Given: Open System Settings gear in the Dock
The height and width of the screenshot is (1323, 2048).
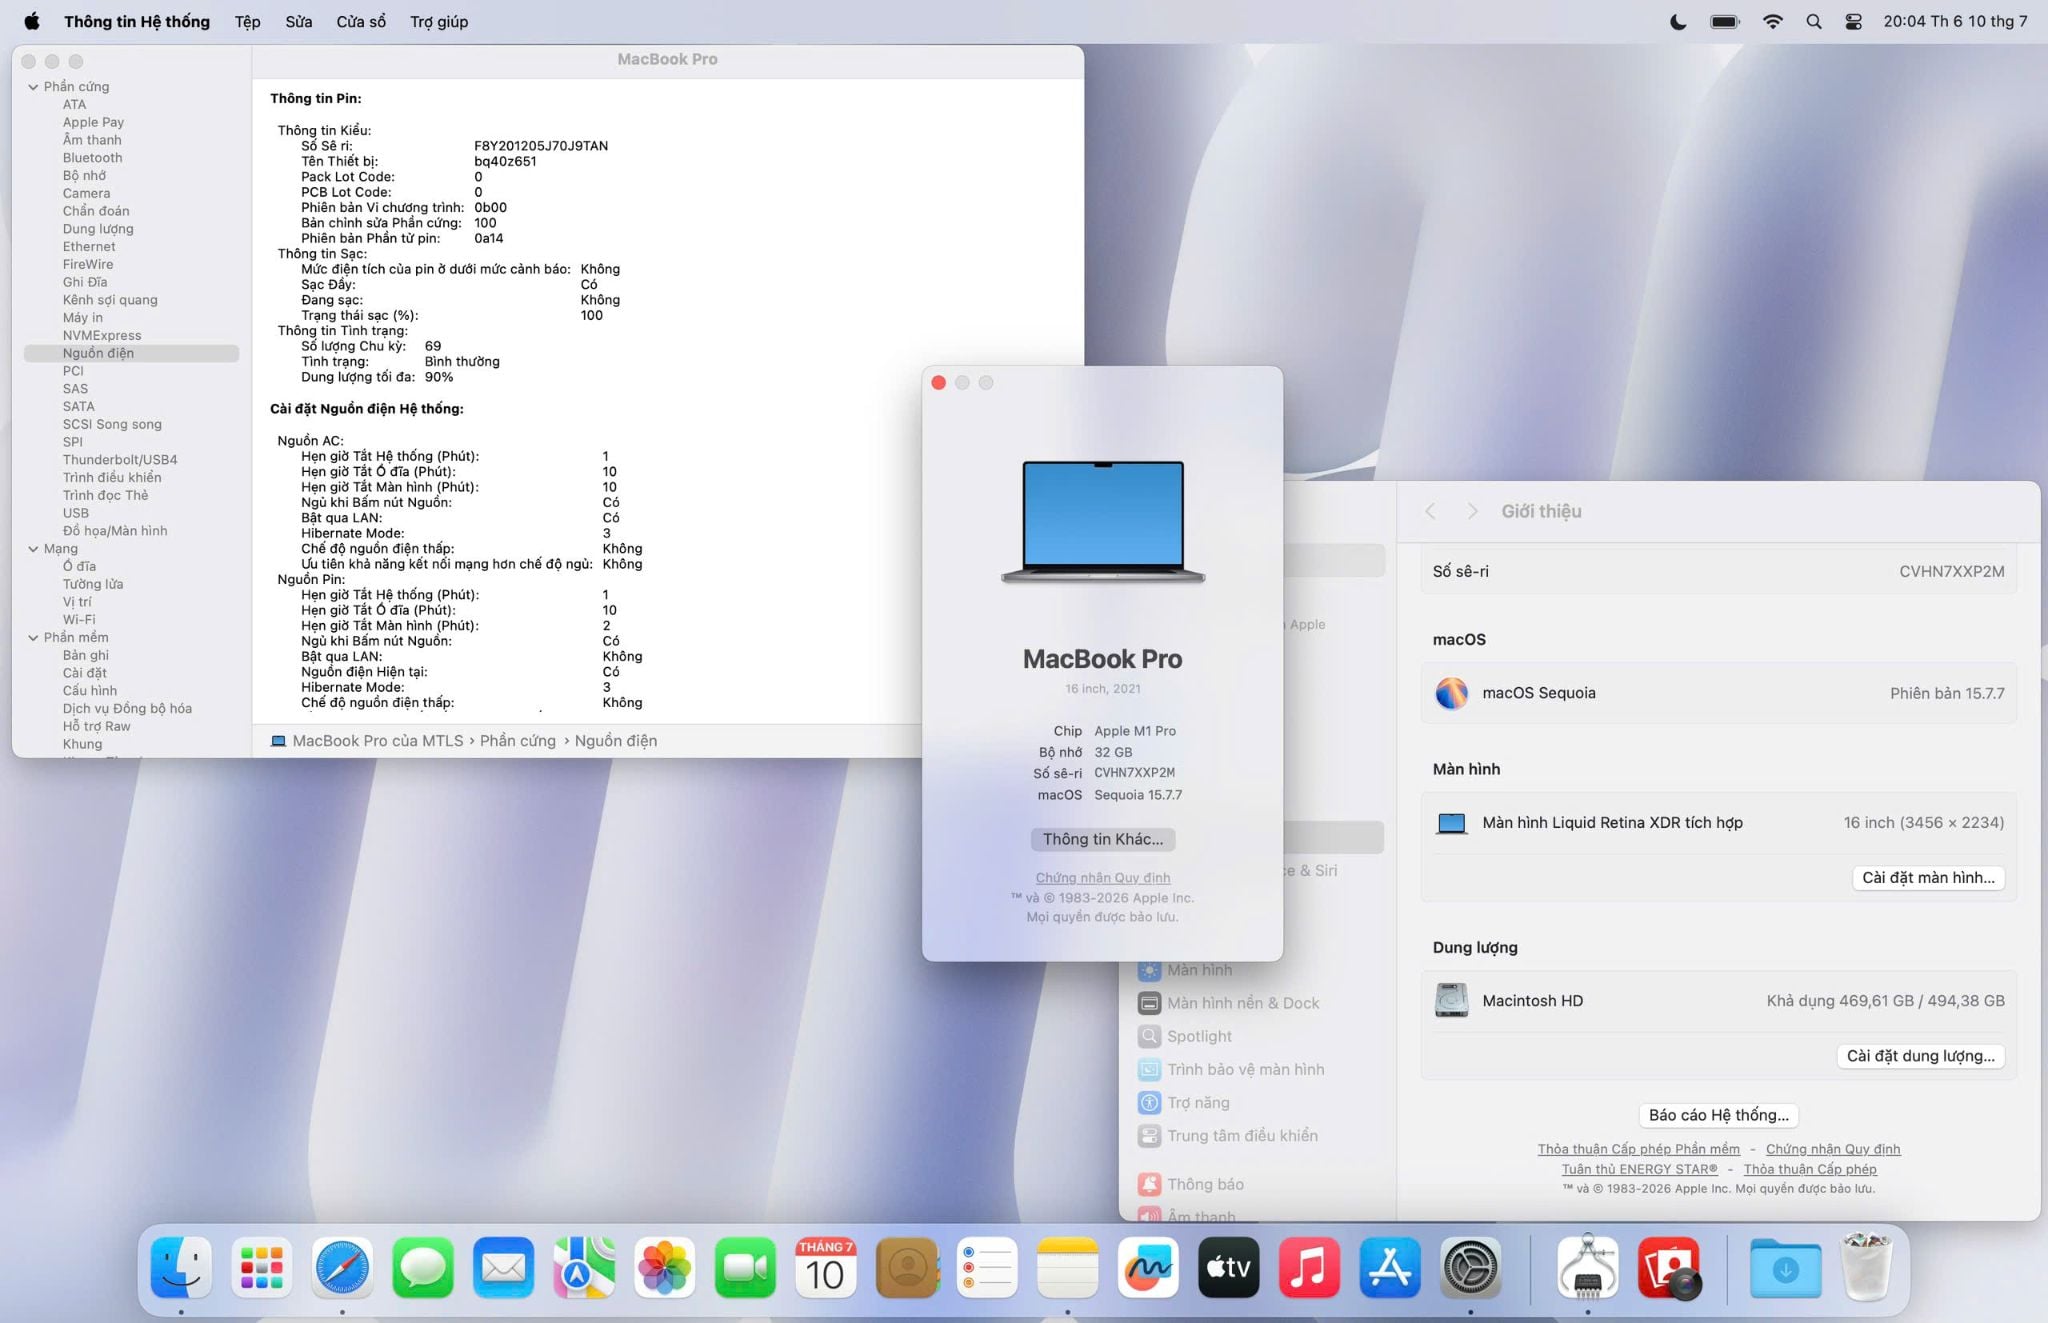Looking at the screenshot, I should (x=1470, y=1267).
